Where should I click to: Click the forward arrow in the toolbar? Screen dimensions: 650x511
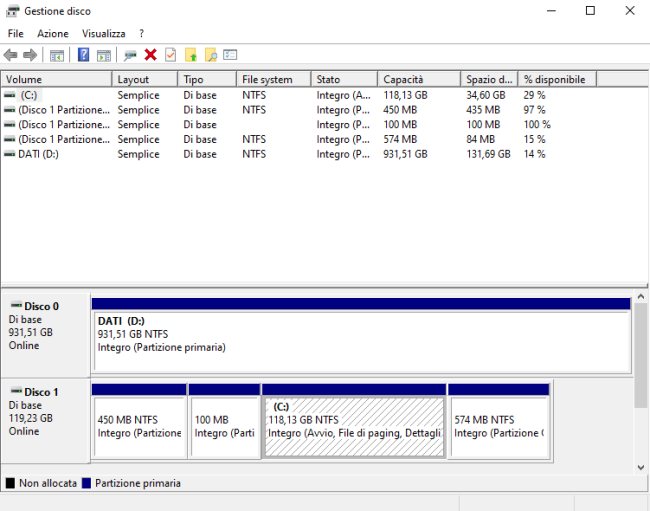(x=30, y=55)
